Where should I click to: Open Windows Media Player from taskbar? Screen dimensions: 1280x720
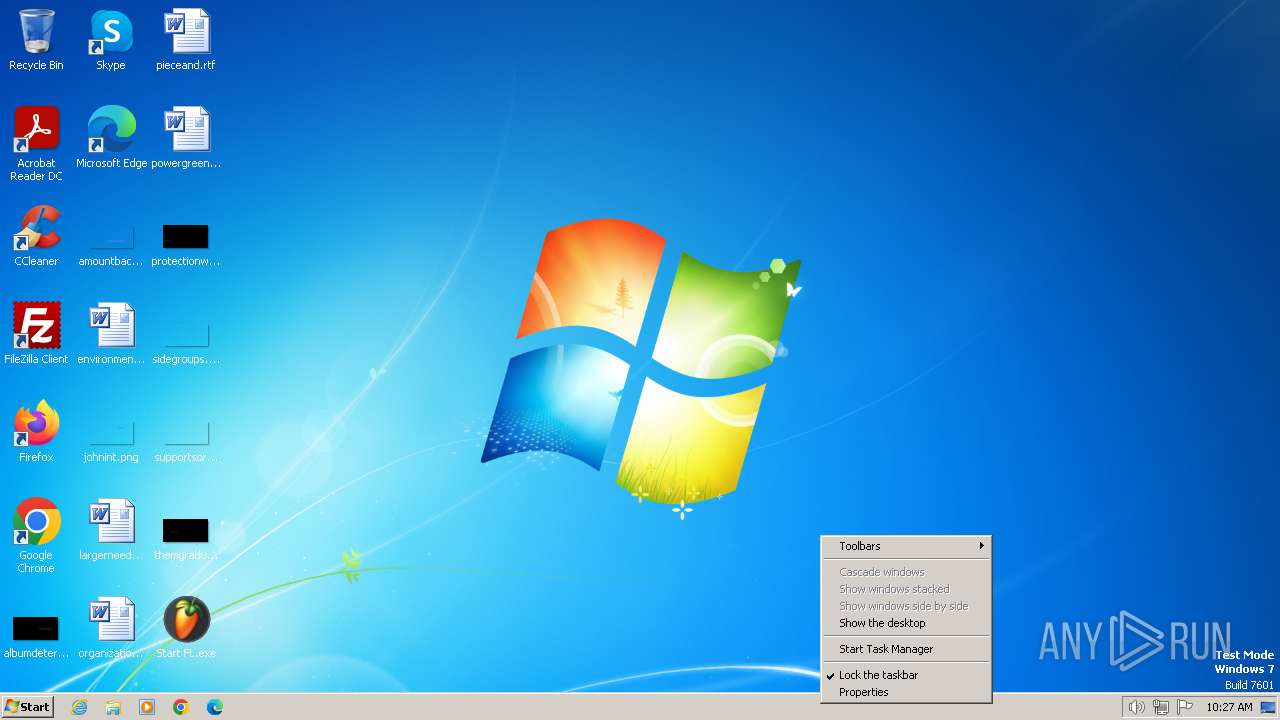pyautogui.click(x=147, y=707)
